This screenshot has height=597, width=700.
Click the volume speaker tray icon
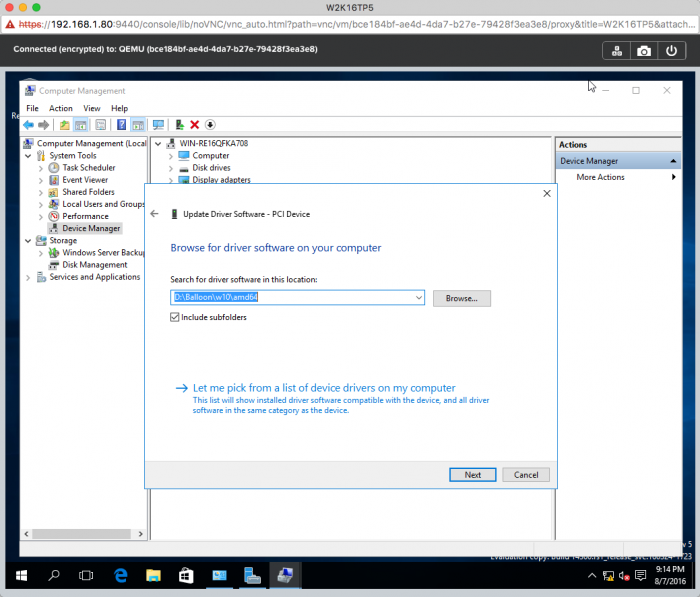click(x=624, y=576)
